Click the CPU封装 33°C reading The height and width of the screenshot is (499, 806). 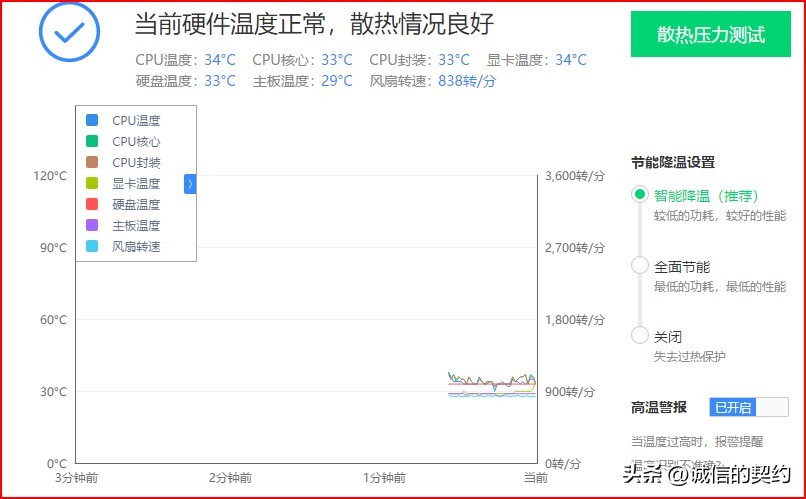[419, 60]
